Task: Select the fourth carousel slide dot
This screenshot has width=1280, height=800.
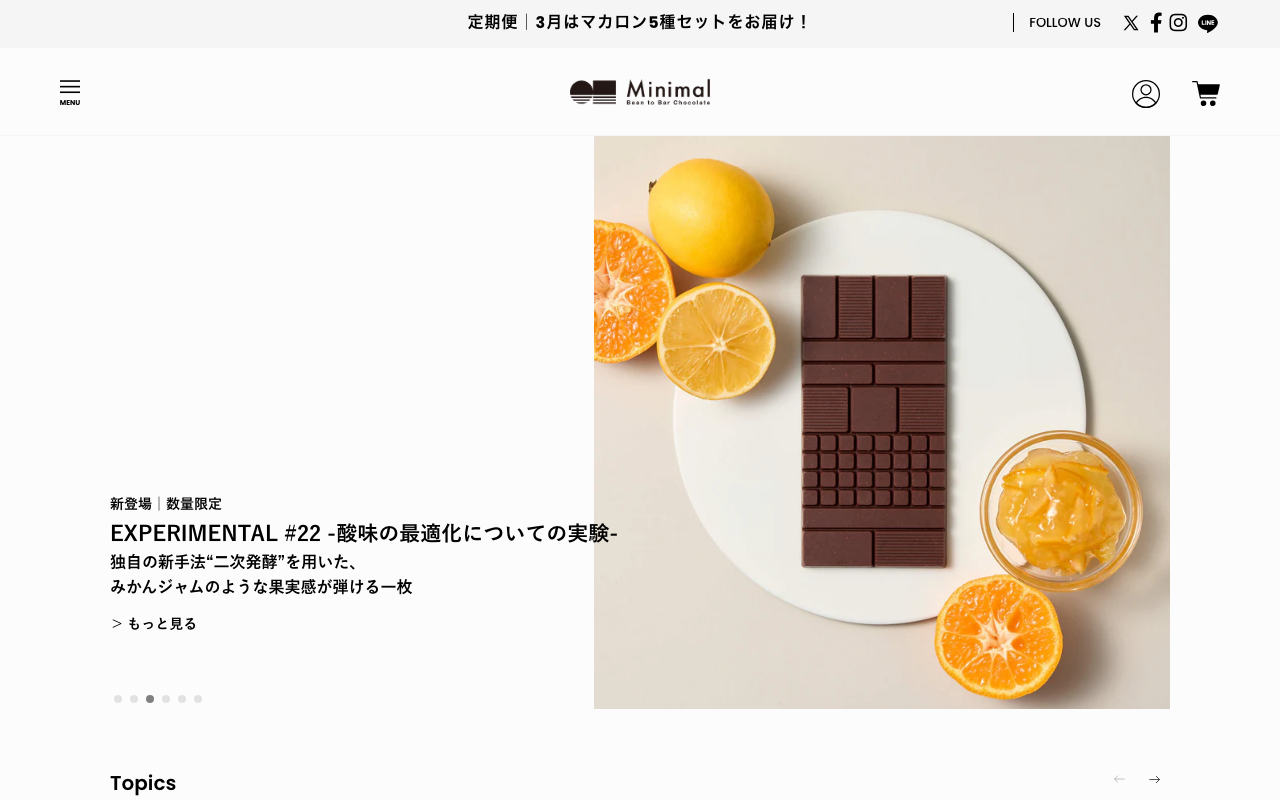Action: [166, 699]
